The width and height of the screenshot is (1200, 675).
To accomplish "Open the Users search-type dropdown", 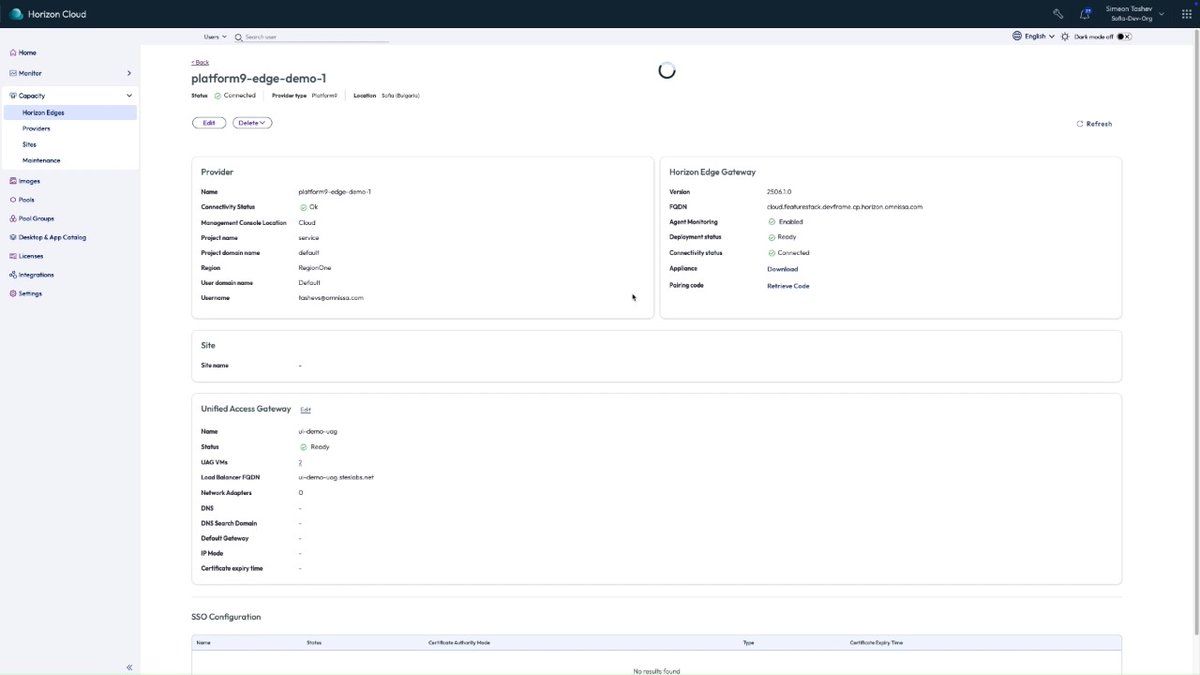I will point(215,36).
